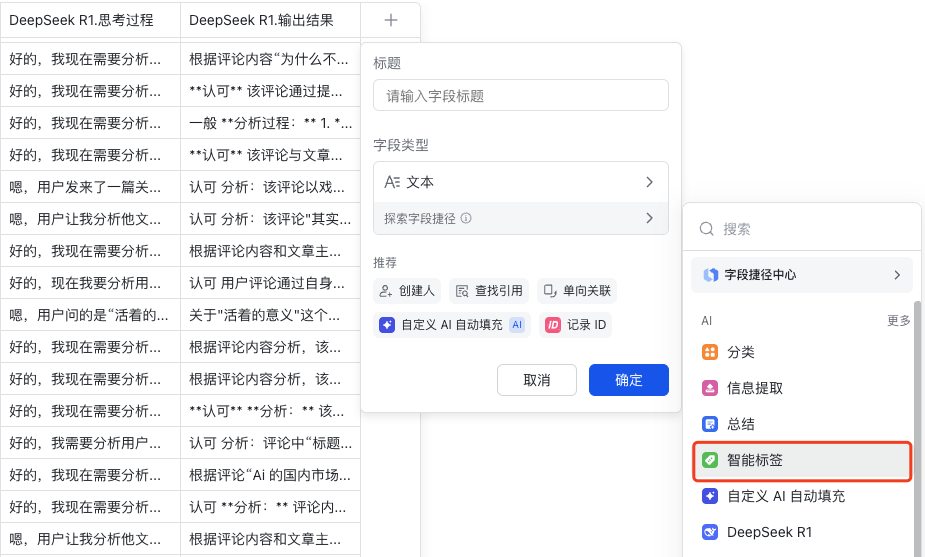Image resolution: width=925 pixels, height=557 pixels.
Task: Click cell 一般 **分析过程：** 1. *...
Action: 270,123
